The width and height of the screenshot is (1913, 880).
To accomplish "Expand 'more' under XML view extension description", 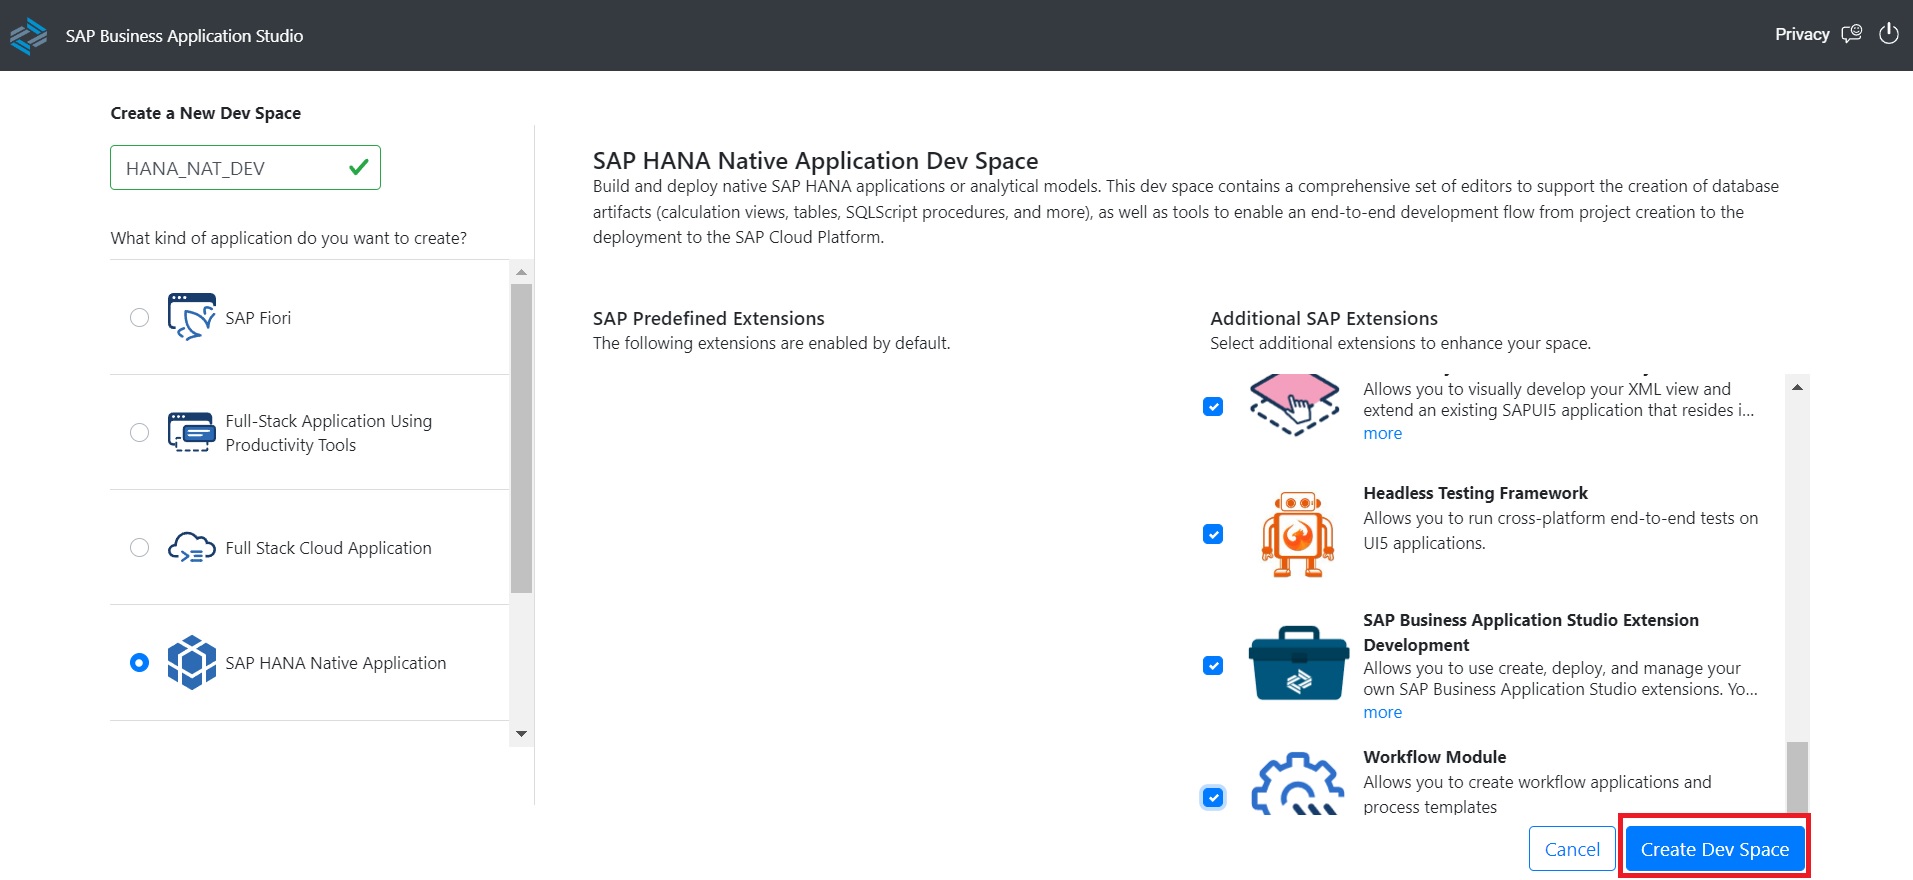I will click(1382, 433).
